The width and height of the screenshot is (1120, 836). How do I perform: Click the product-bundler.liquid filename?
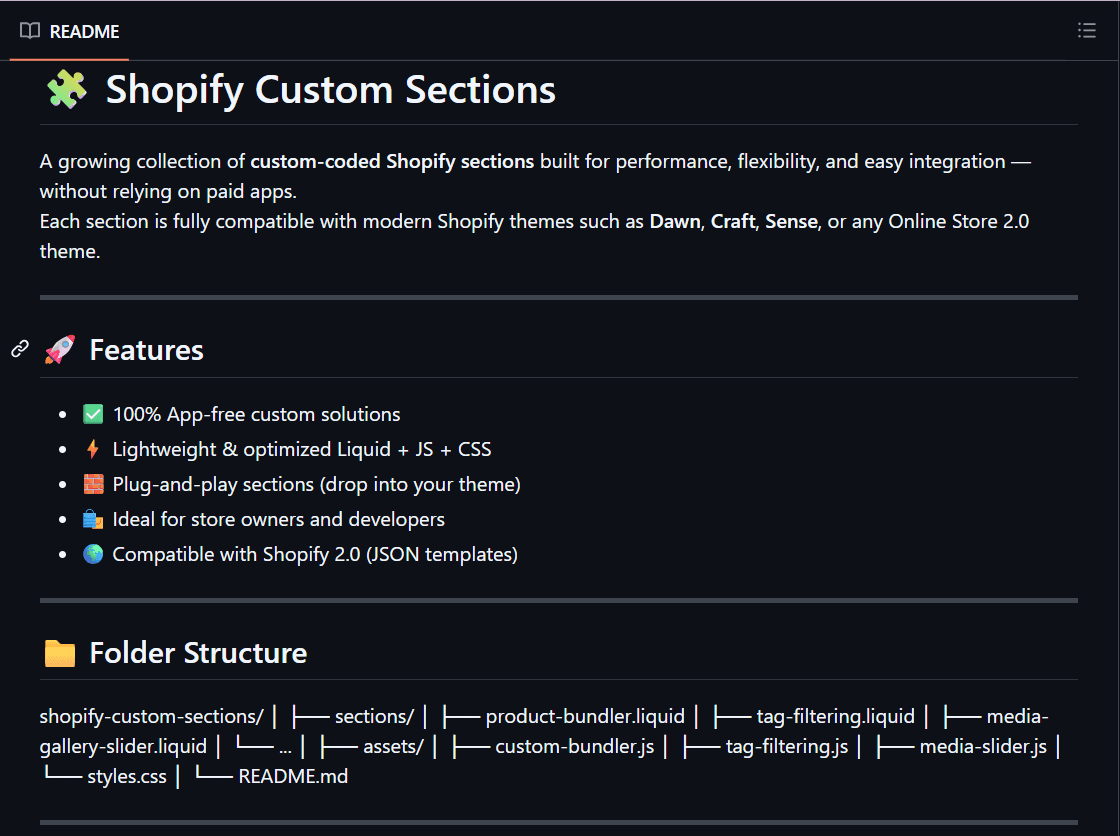tap(584, 716)
